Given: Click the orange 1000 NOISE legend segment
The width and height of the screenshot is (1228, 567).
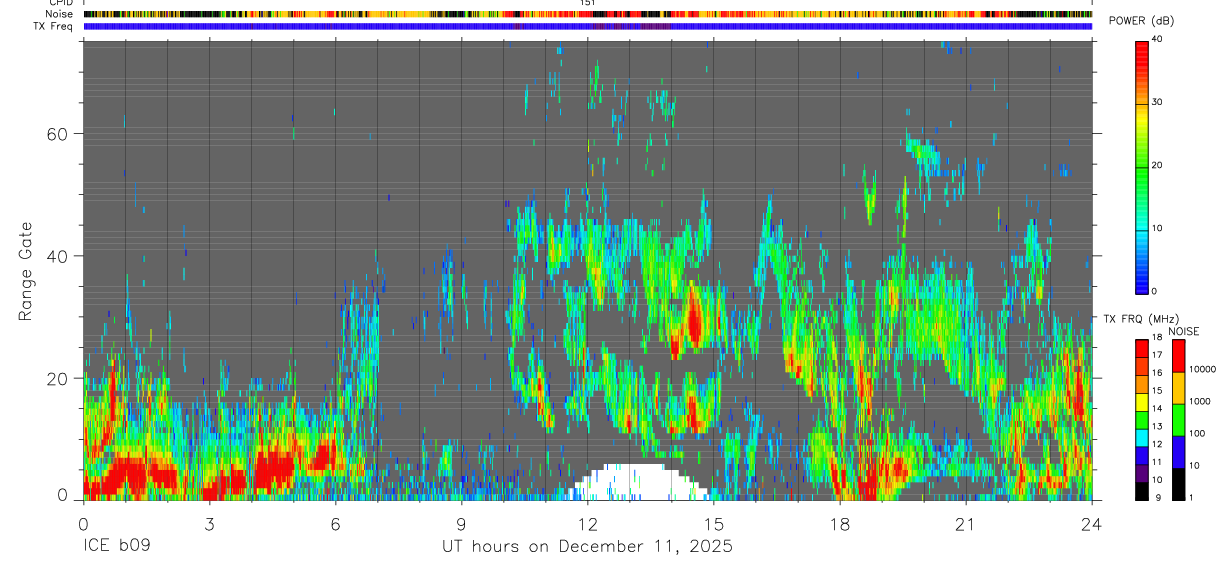Looking at the screenshot, I should [x=1178, y=387].
